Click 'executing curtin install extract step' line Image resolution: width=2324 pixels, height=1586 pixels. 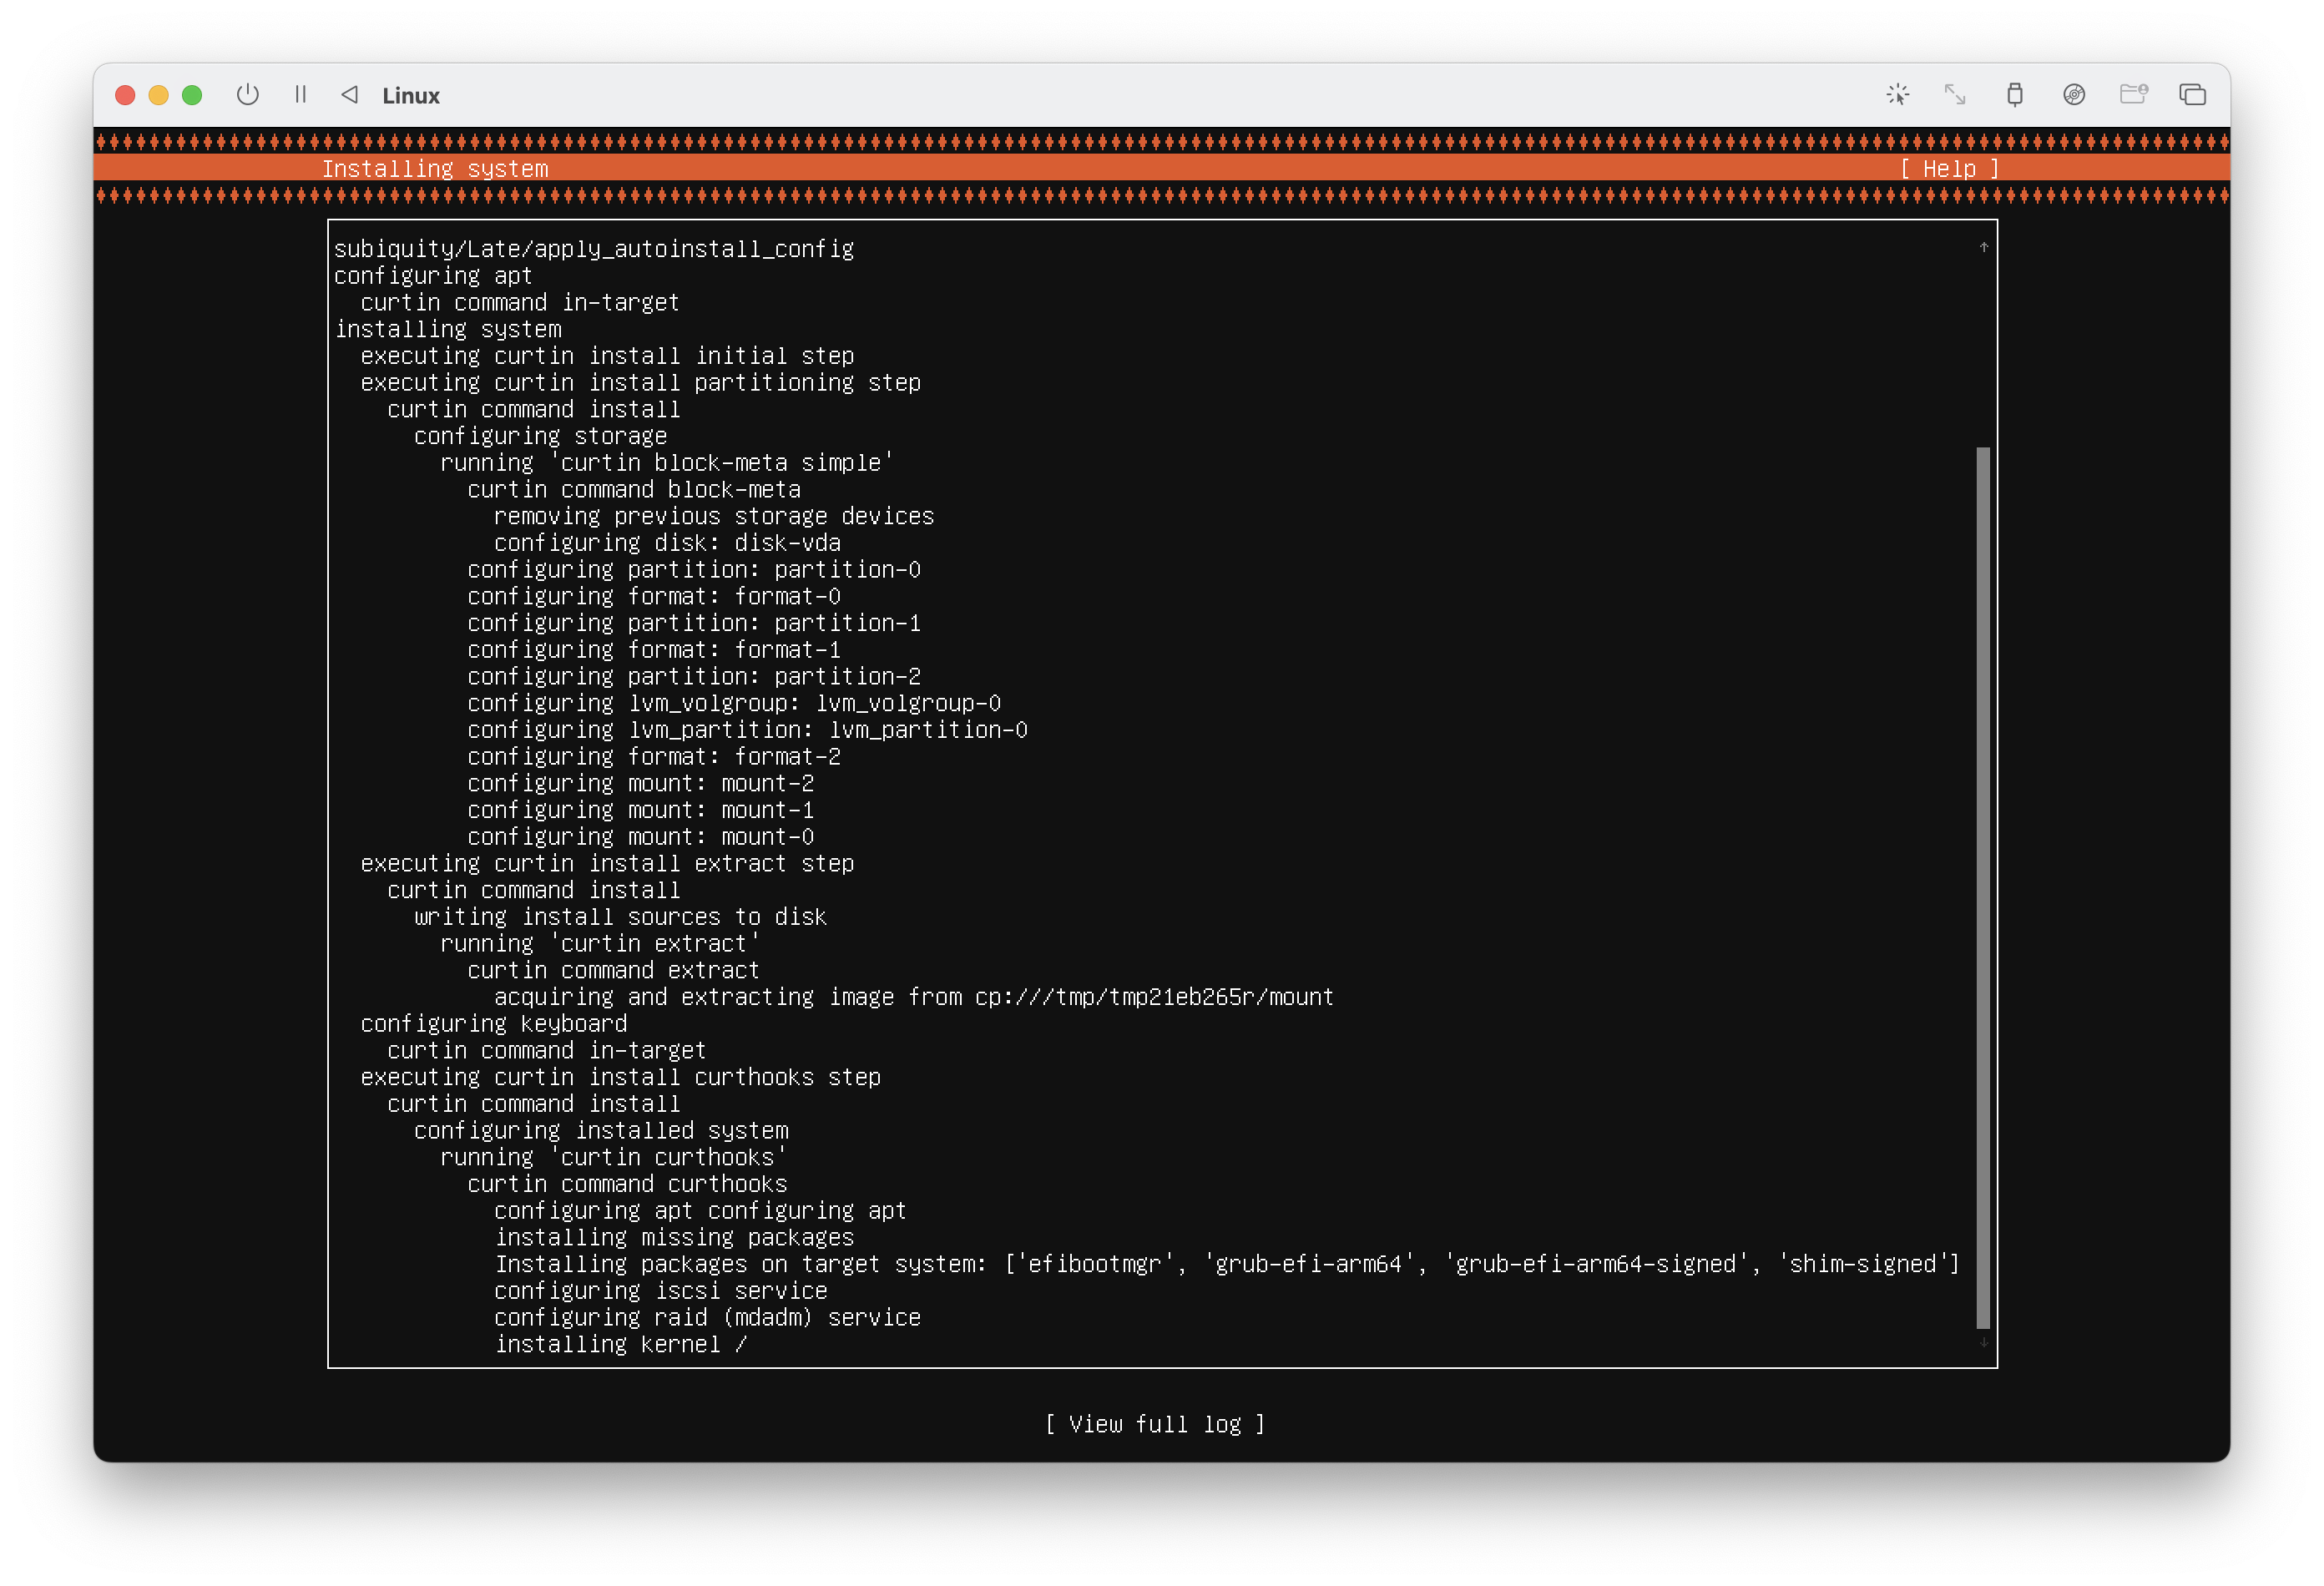pos(607,864)
